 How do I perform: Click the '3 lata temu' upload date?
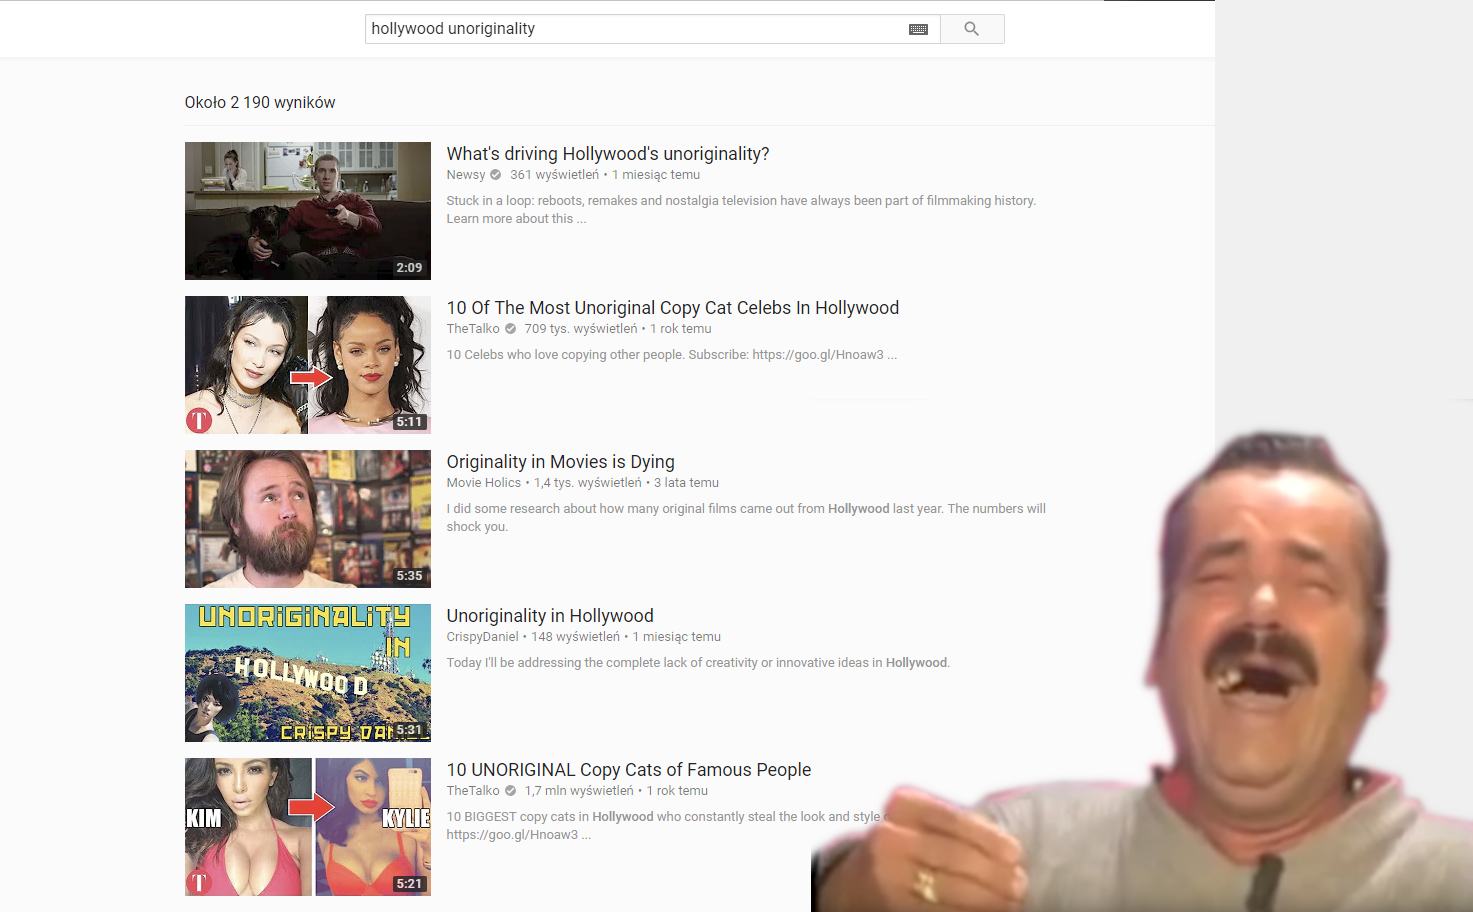pyautogui.click(x=686, y=483)
